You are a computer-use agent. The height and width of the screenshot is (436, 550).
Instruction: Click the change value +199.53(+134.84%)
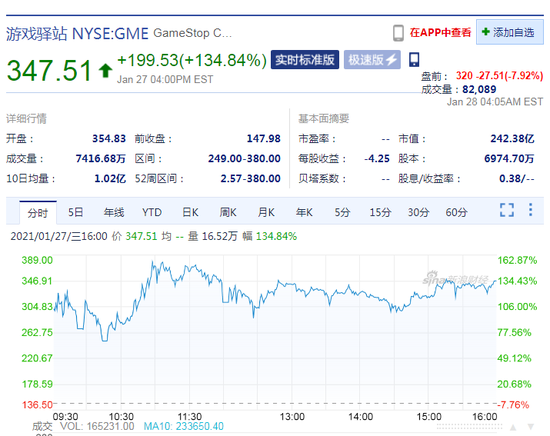[x=192, y=60]
